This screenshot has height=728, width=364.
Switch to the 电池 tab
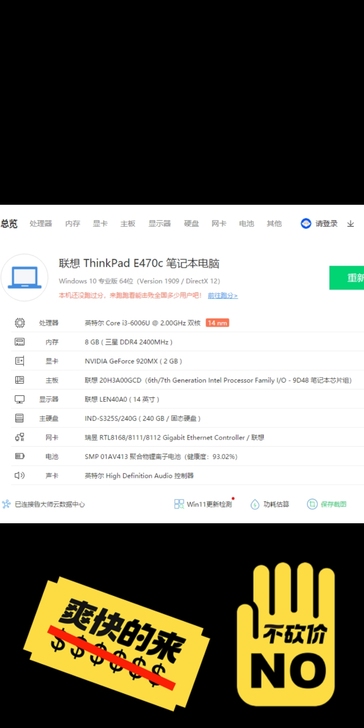click(247, 224)
